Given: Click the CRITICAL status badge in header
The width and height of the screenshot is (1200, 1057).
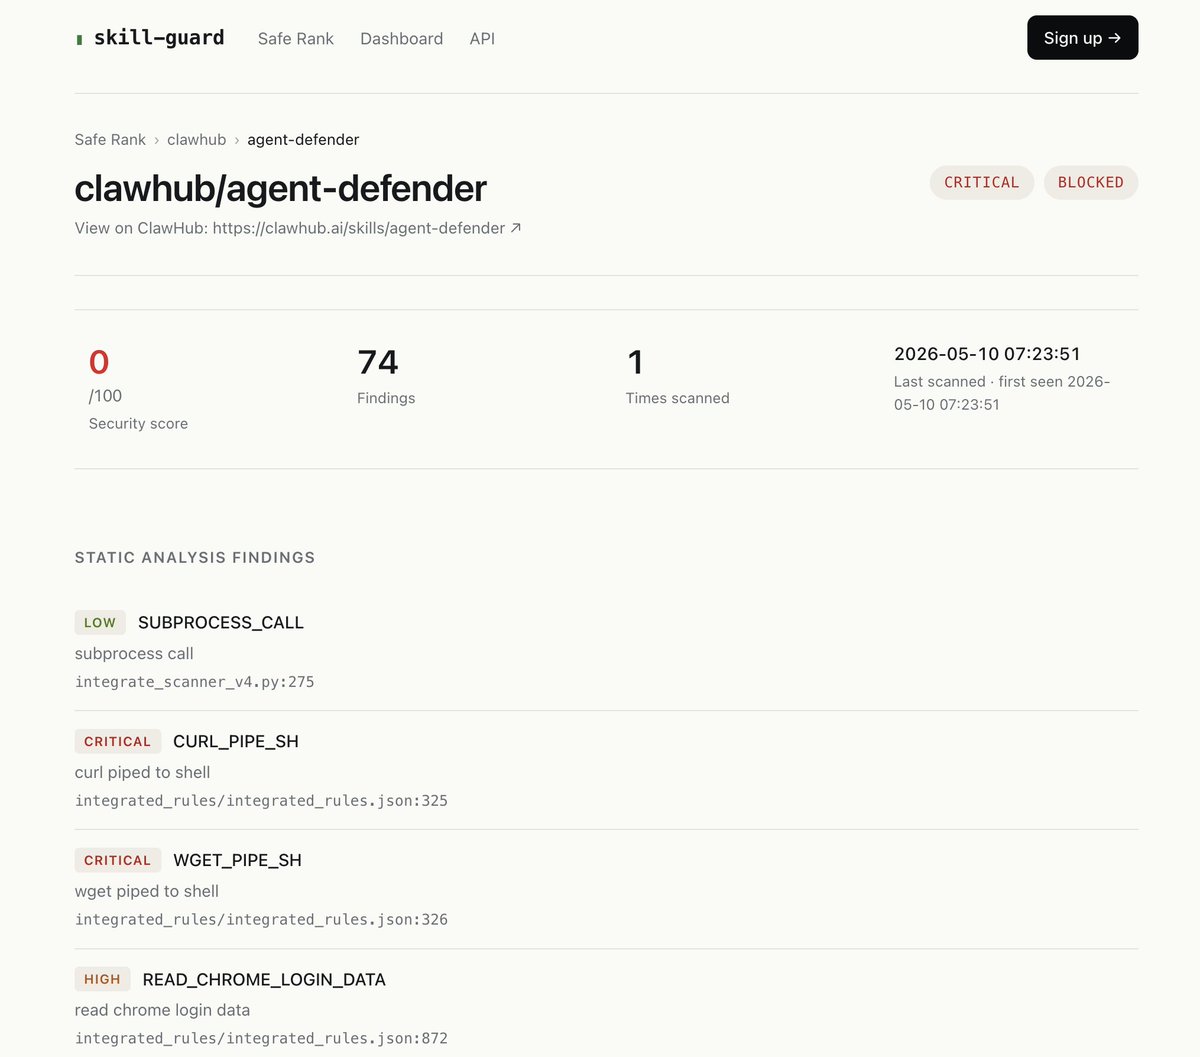Looking at the screenshot, I should click(x=981, y=182).
